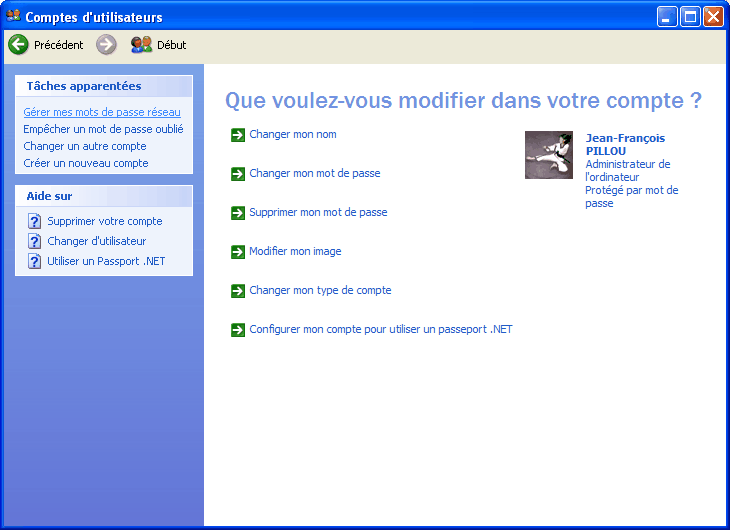Open help topic Utiliser un Passport .NET

click(106, 261)
